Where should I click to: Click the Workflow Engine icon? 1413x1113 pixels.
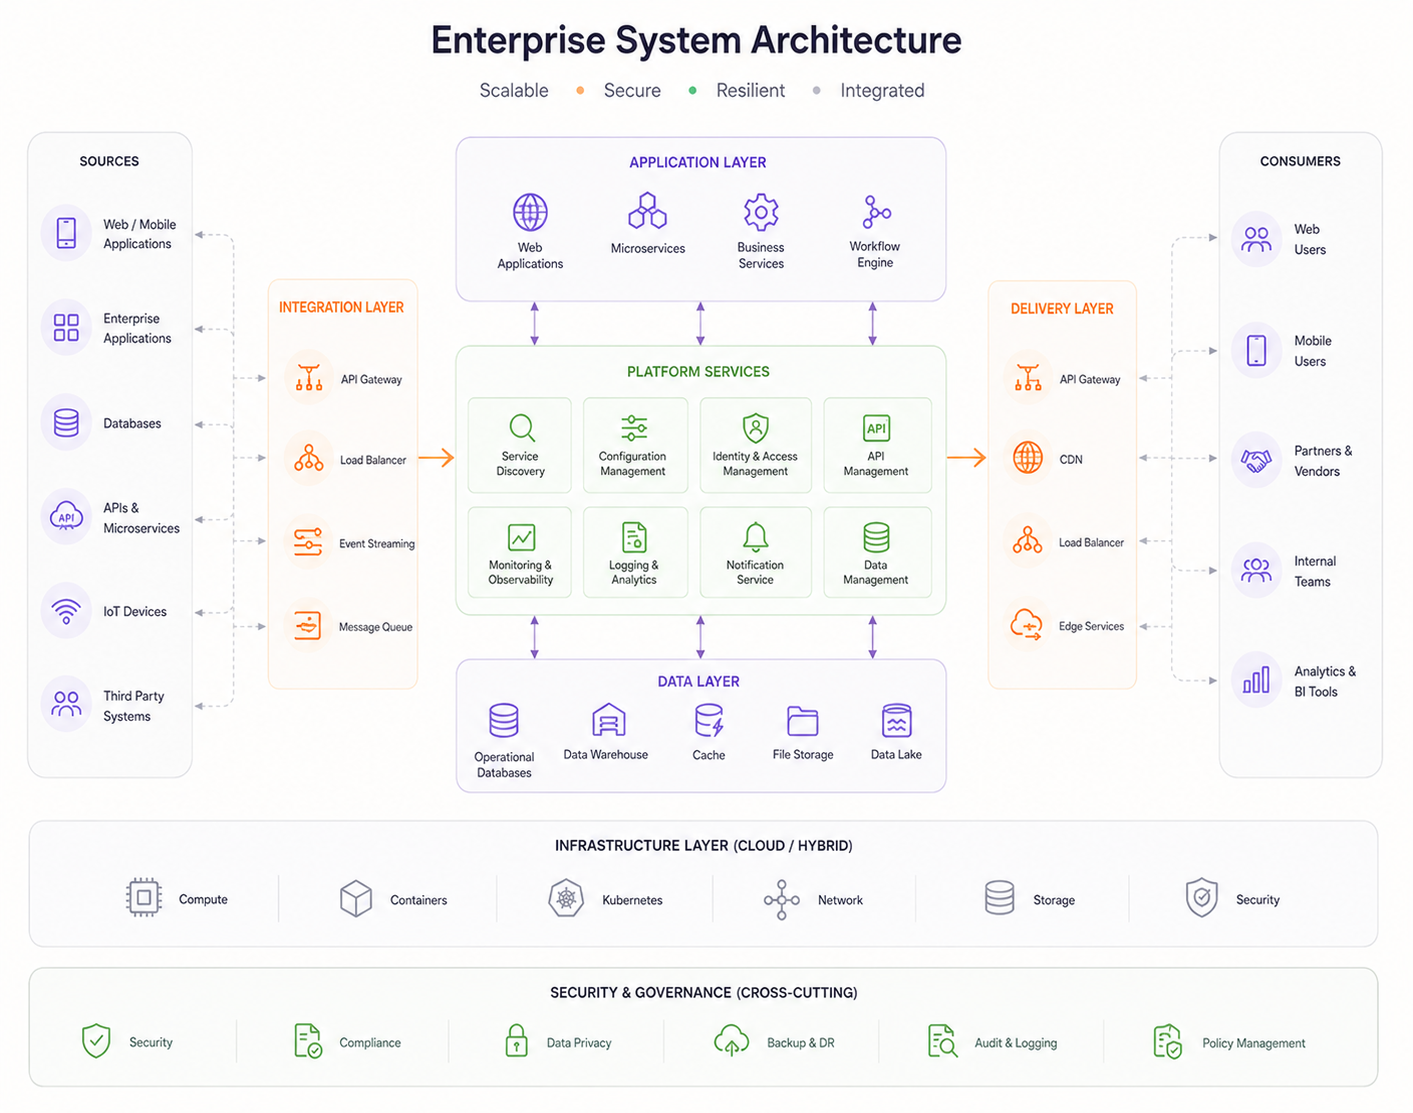tap(876, 212)
